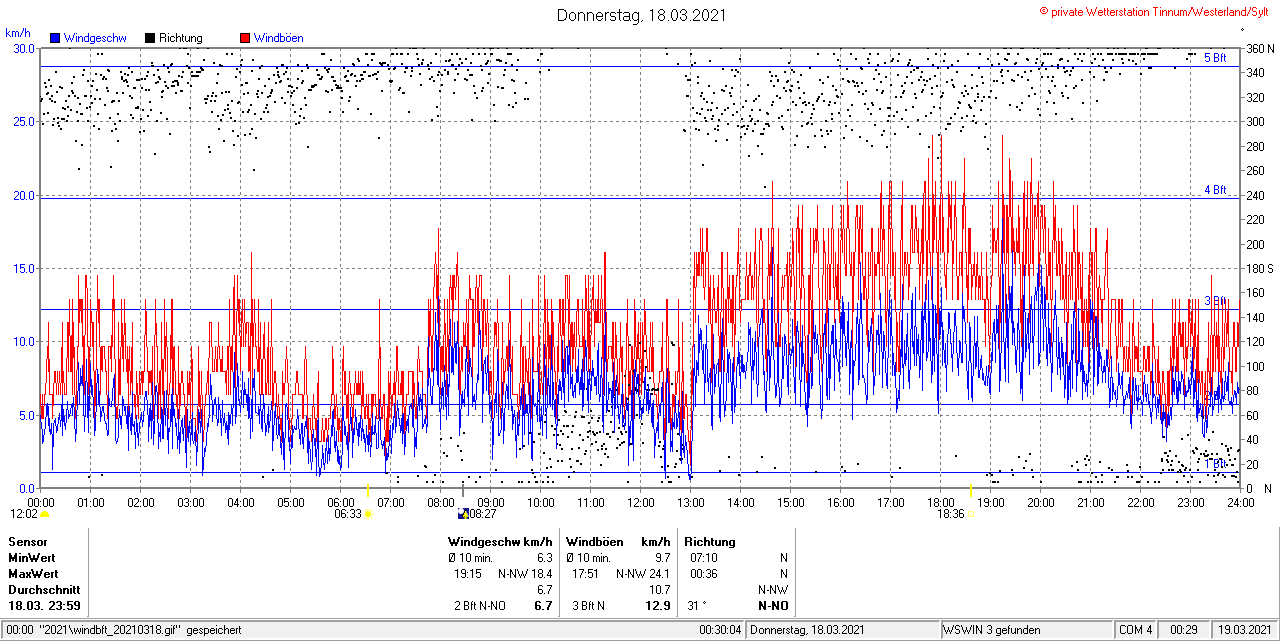This screenshot has height=641, width=1280.
Task: Click the red Windböen legend square
Action: [x=245, y=38]
